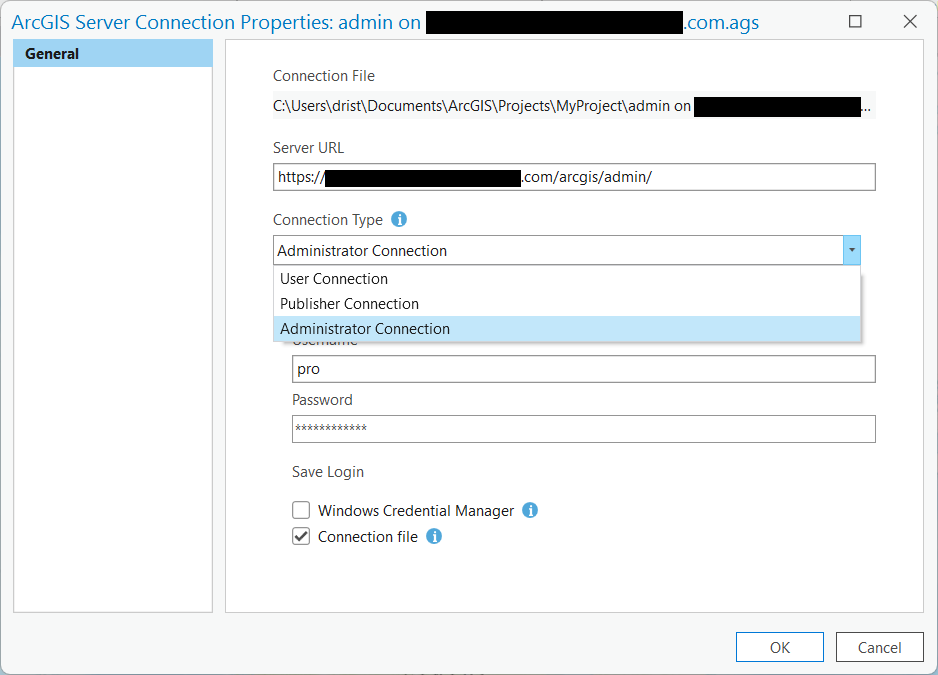Focus the Username field containing pro
Viewport: 938px width, 675px height.
tap(583, 369)
